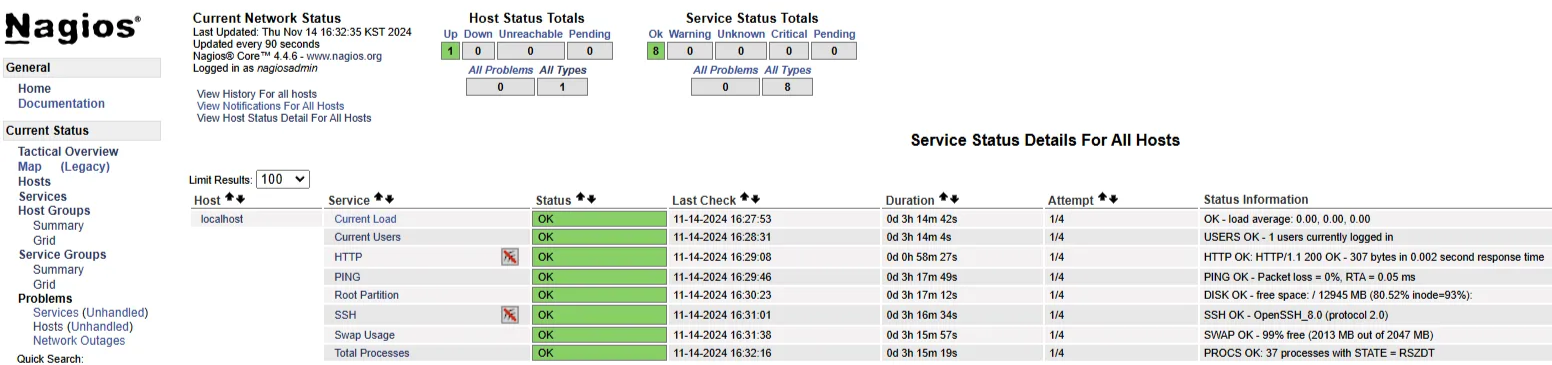Open Hosts under Problems
Screen dimensions: 1552x365
pos(48,327)
